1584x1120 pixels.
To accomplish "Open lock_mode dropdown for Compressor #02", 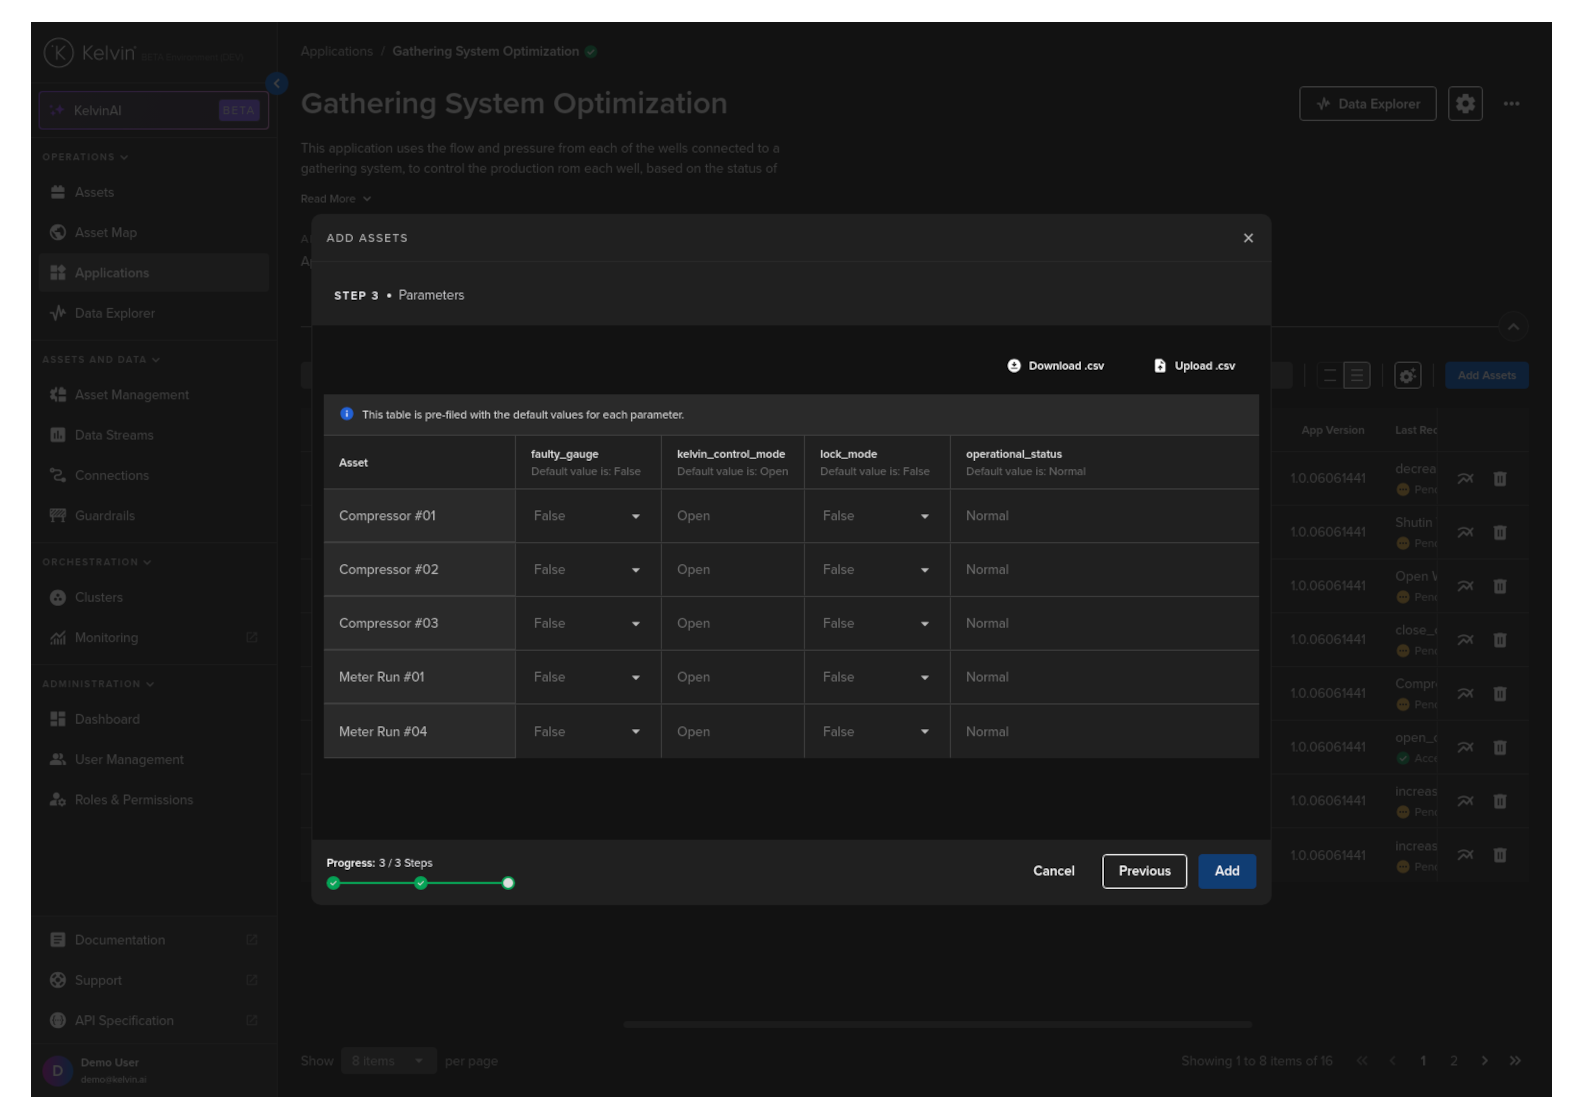I will [877, 570].
